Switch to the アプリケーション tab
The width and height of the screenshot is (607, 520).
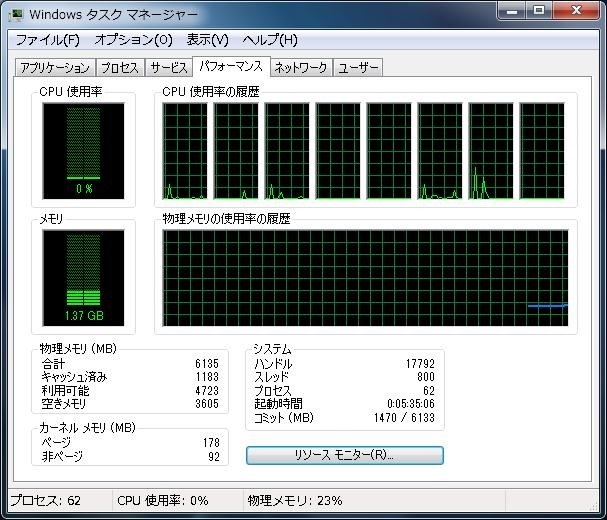click(55, 68)
